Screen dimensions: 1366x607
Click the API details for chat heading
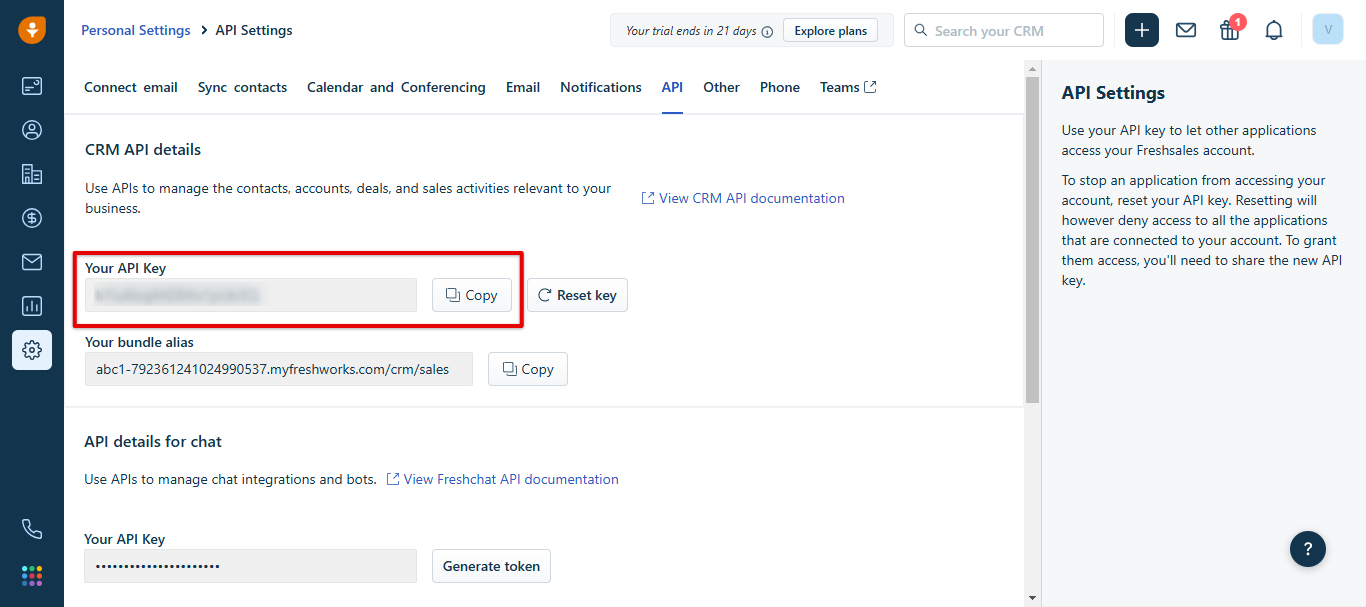(x=153, y=441)
